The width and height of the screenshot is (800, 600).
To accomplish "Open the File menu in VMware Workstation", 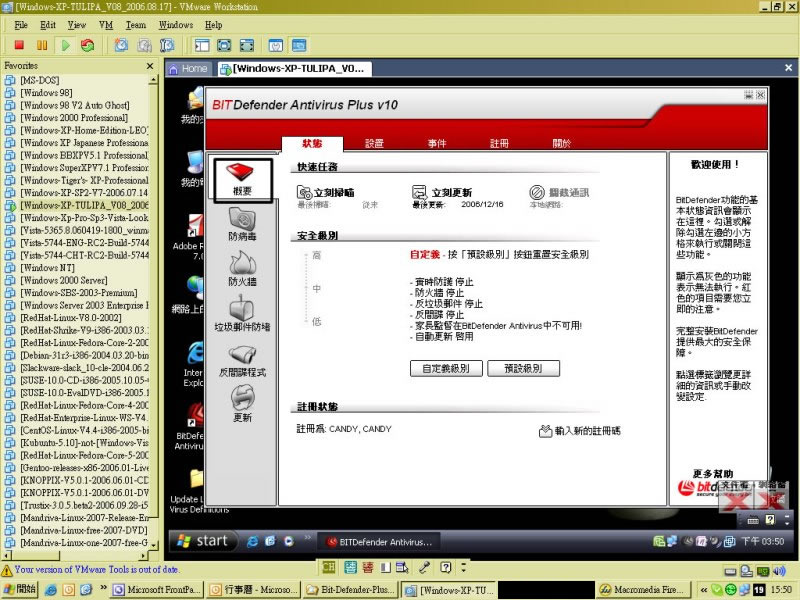I will [21, 24].
